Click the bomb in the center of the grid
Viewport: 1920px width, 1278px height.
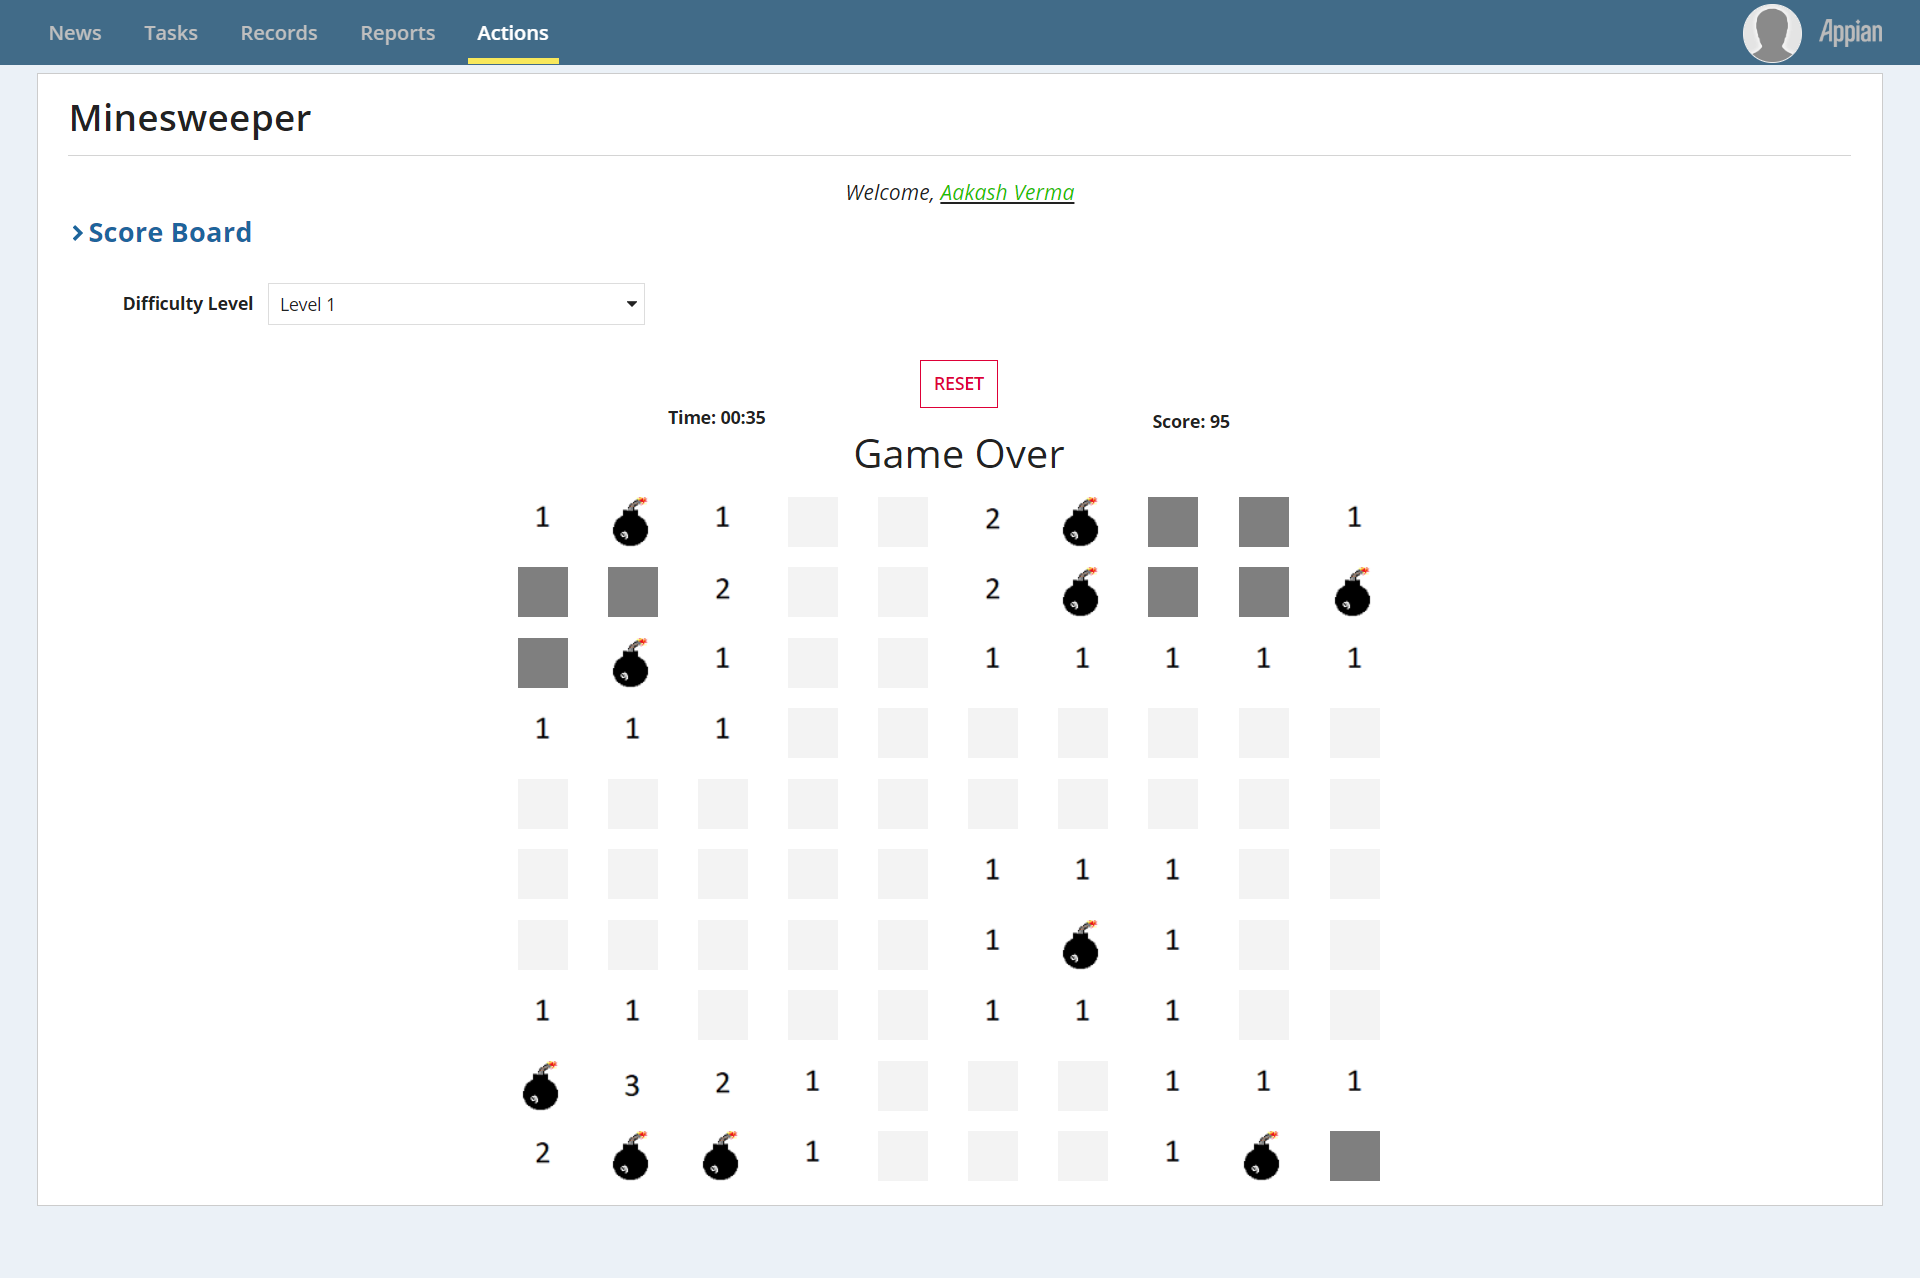click(1081, 945)
